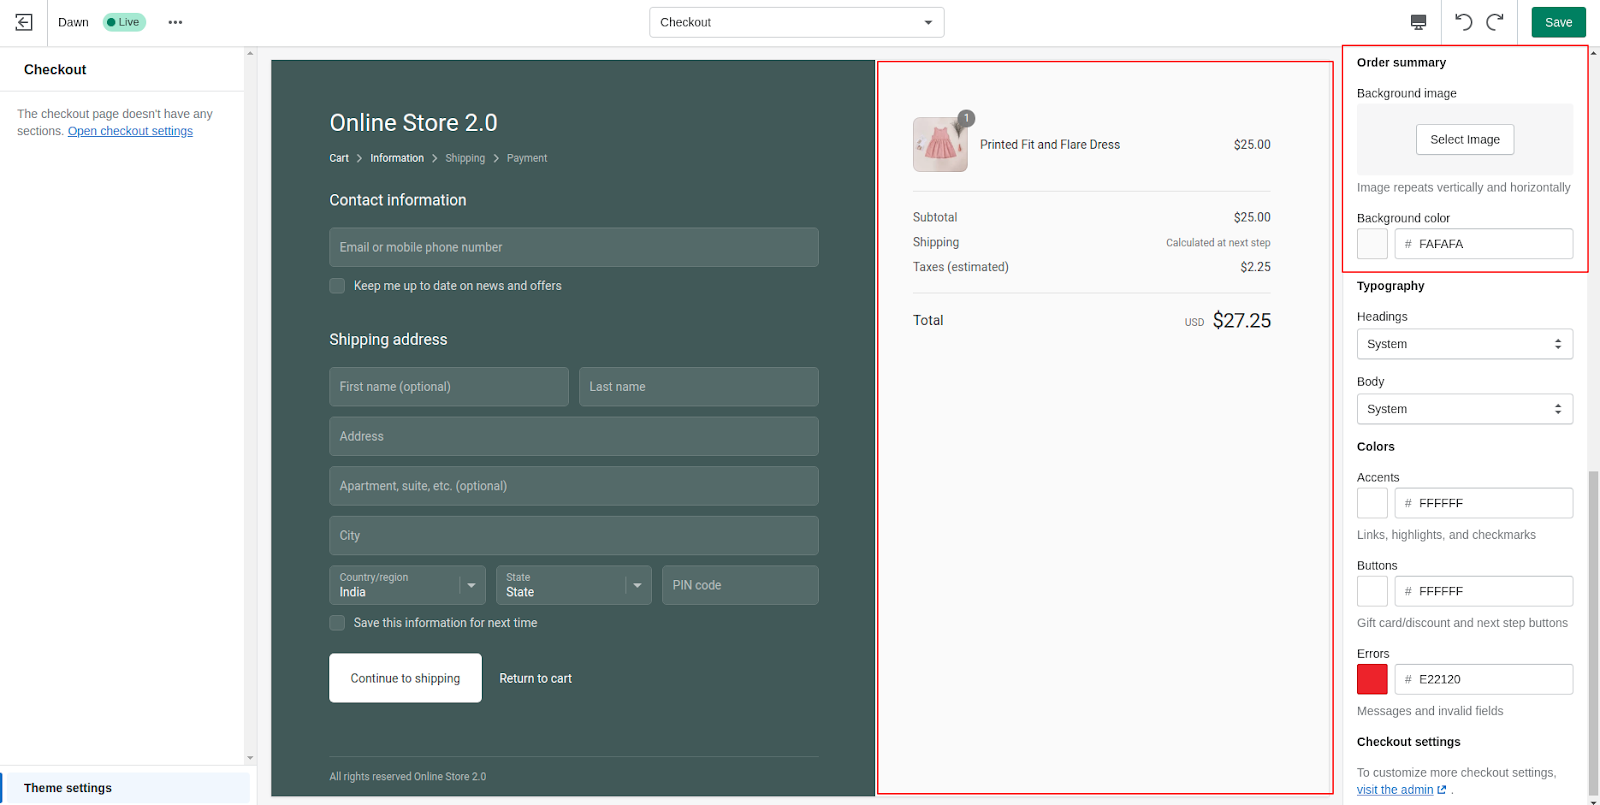Click First name (optional) field
This screenshot has width=1600, height=805.
449,387
